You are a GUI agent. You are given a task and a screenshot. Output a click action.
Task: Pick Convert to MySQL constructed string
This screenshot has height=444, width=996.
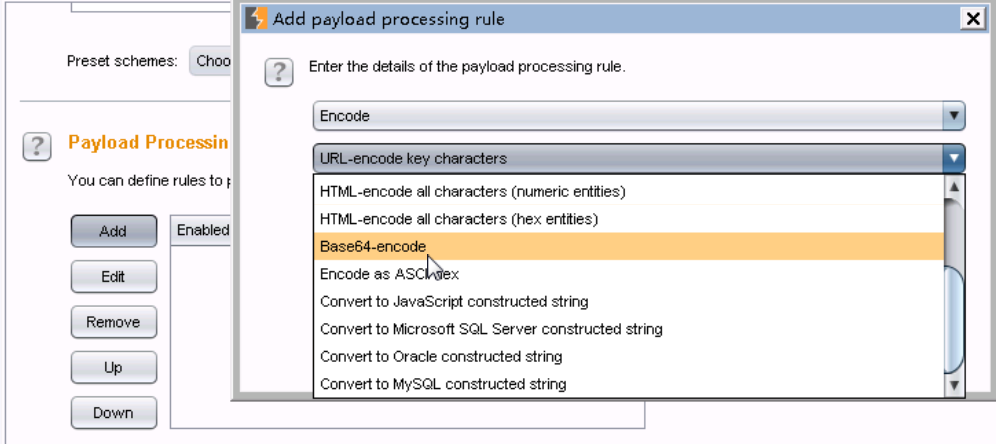click(x=443, y=384)
